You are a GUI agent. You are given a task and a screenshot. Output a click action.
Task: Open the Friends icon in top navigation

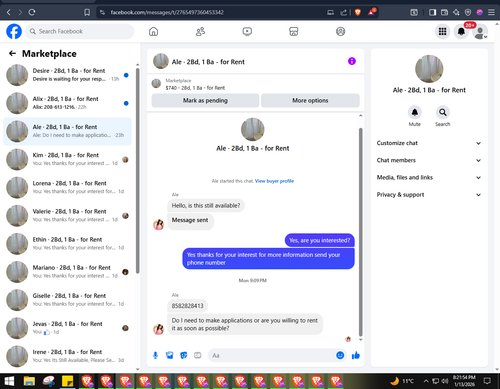tap(200, 31)
